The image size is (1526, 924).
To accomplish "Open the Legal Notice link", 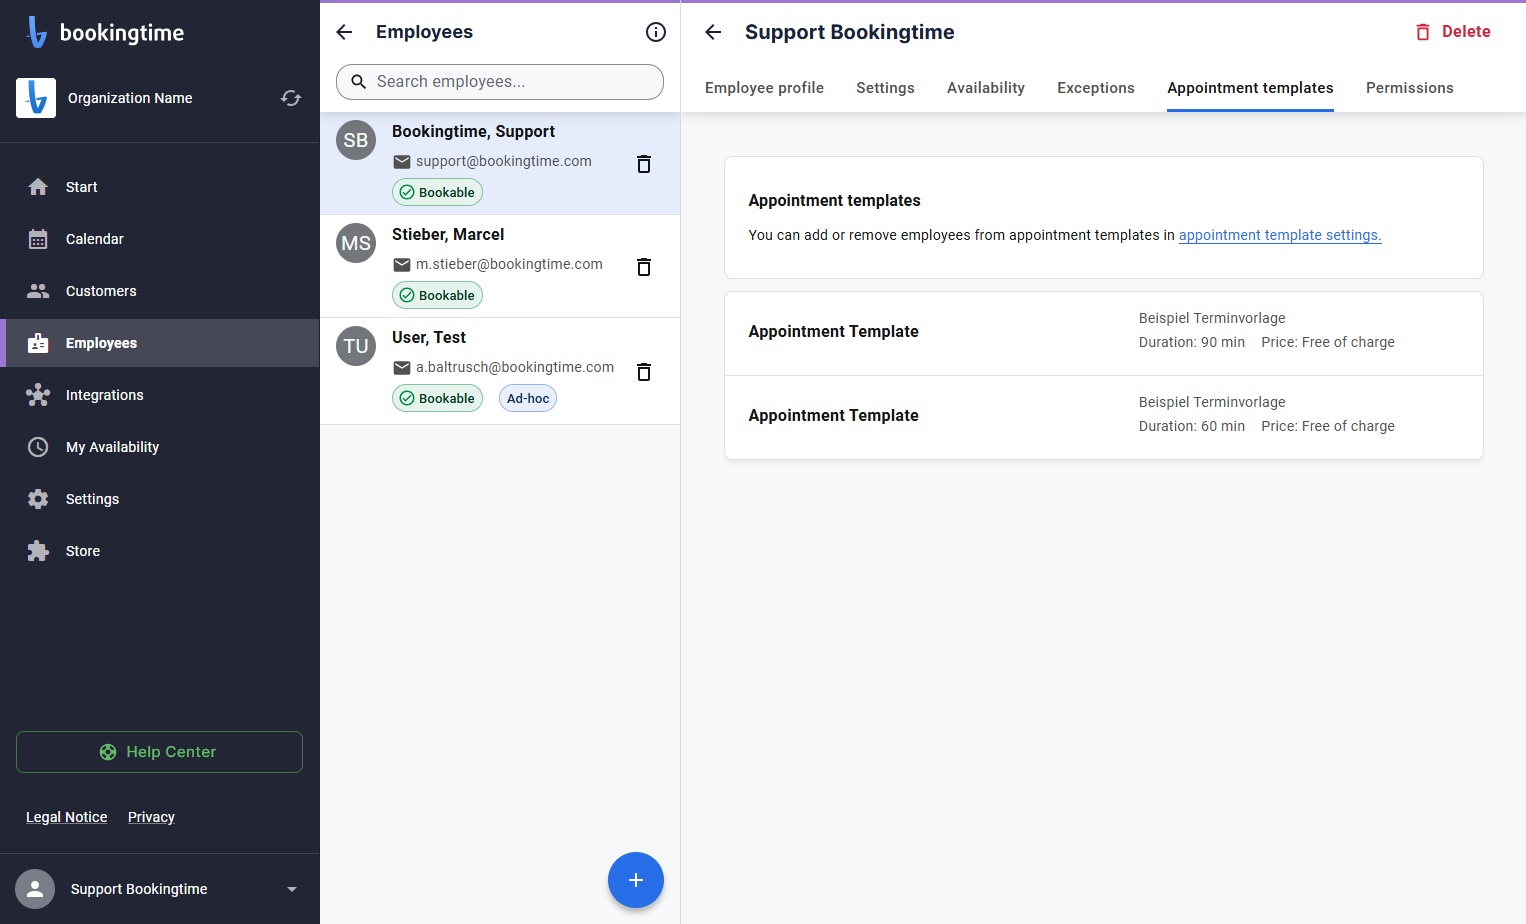I will (x=67, y=817).
